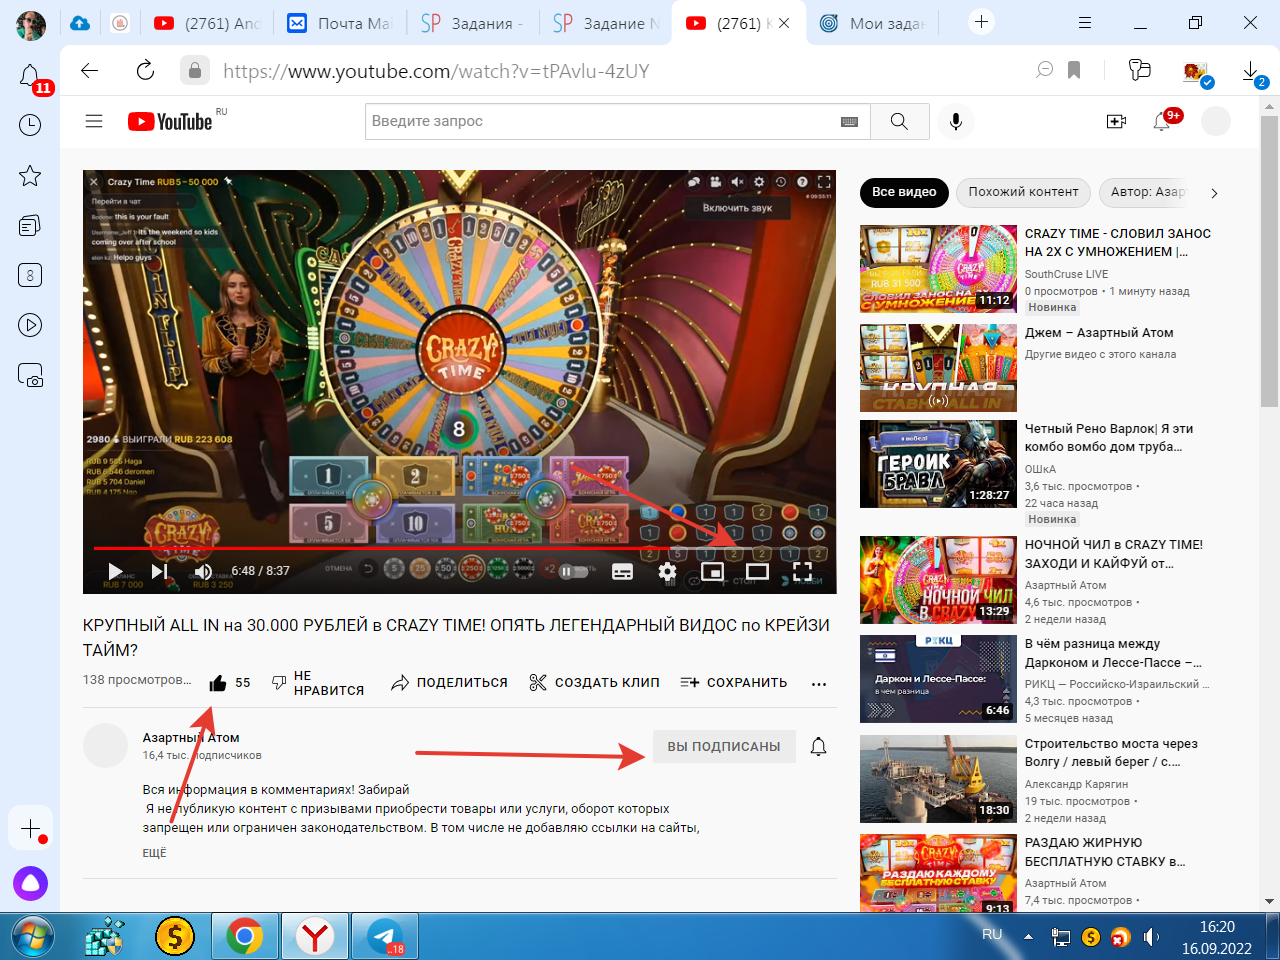Open the browser menu with three lines
The height and width of the screenshot is (960, 1280).
pos(1085,22)
